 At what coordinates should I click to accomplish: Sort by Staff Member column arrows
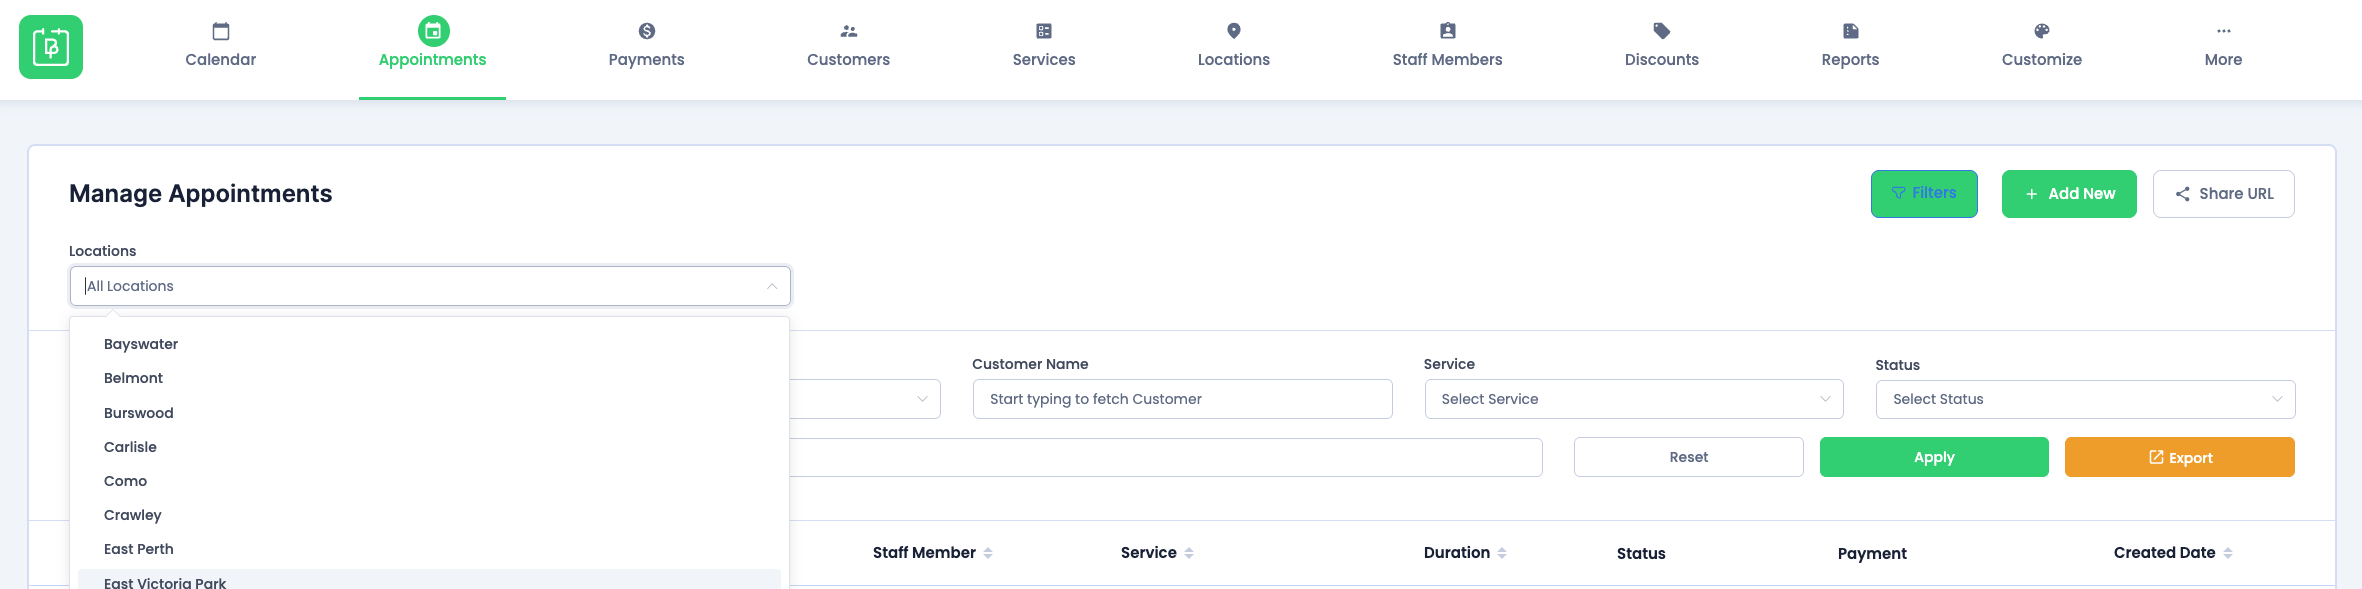tap(988, 553)
